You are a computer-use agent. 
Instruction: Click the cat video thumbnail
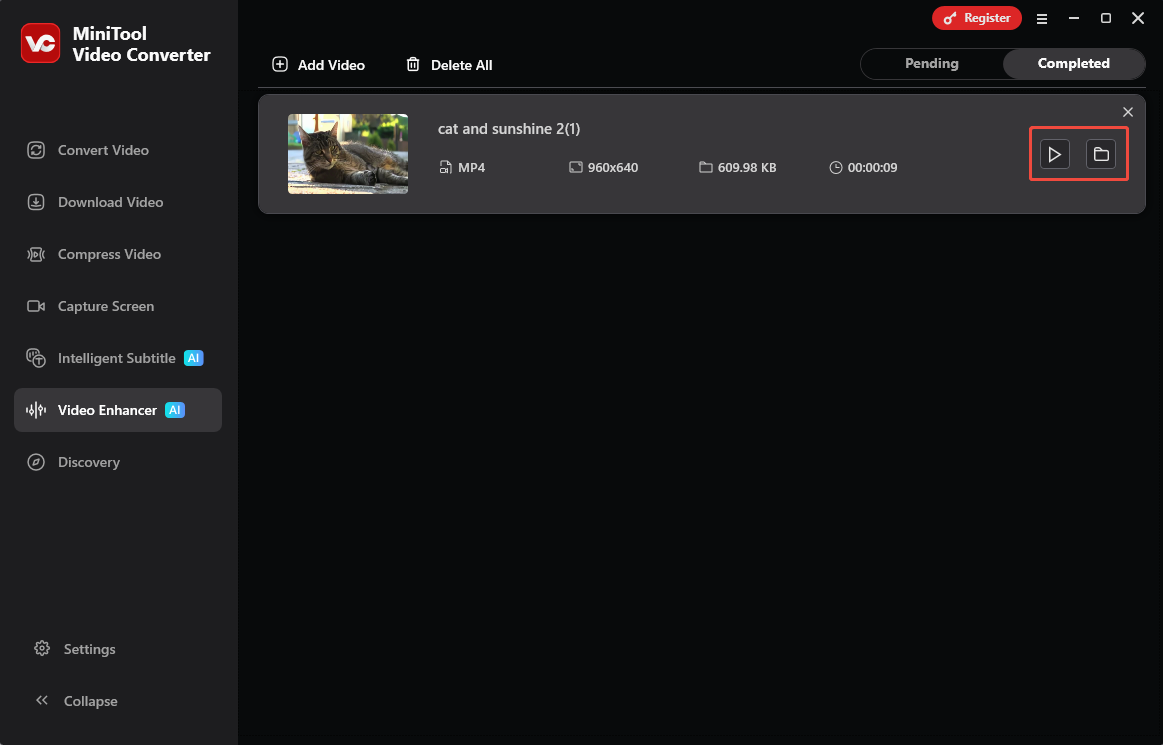[x=348, y=154]
